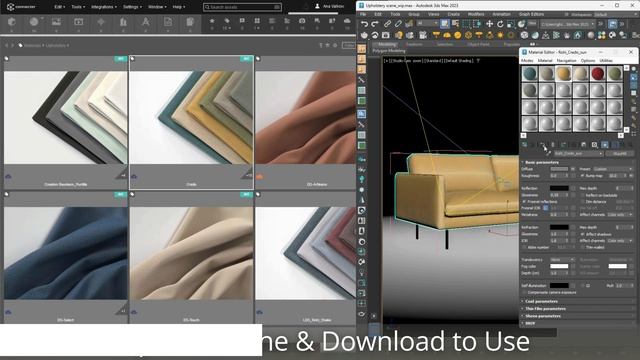Activate the Select Object tool
The image size is (640, 360).
[x=444, y=24]
